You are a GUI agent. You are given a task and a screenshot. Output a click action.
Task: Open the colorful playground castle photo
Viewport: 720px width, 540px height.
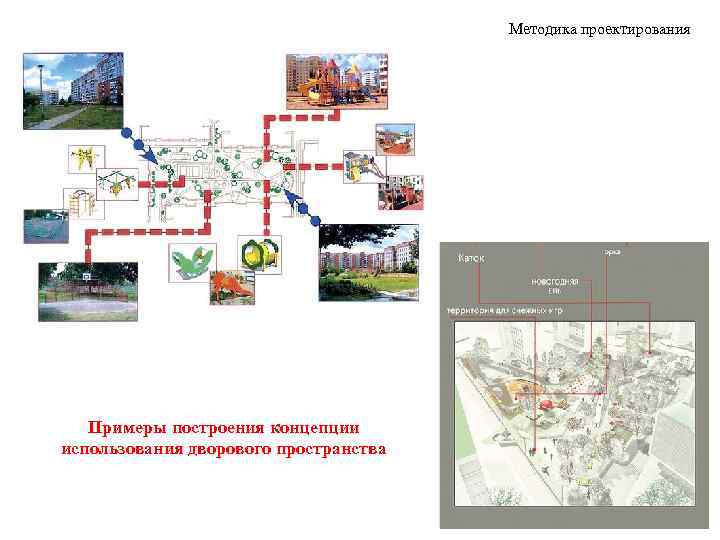point(337,81)
